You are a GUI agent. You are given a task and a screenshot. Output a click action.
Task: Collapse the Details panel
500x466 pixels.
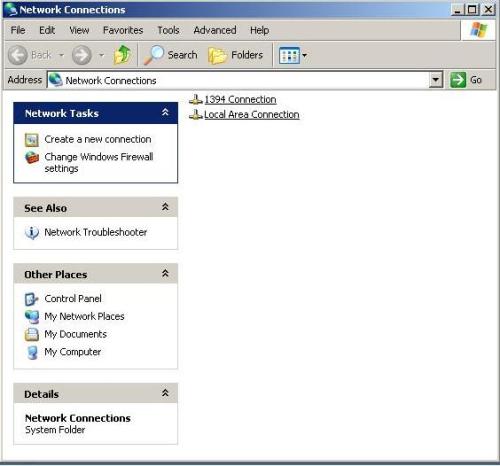(165, 393)
